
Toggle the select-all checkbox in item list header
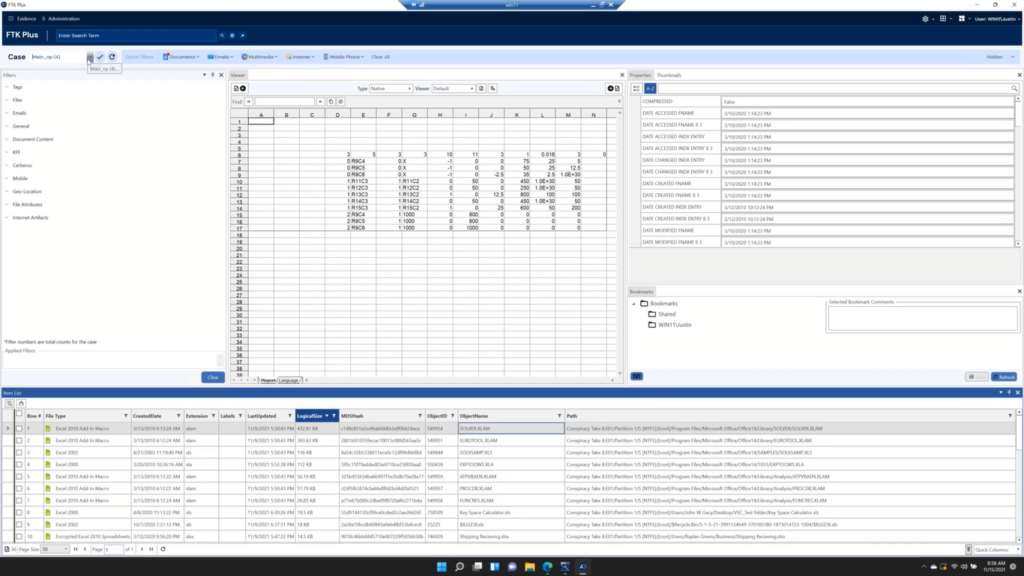coord(18,415)
